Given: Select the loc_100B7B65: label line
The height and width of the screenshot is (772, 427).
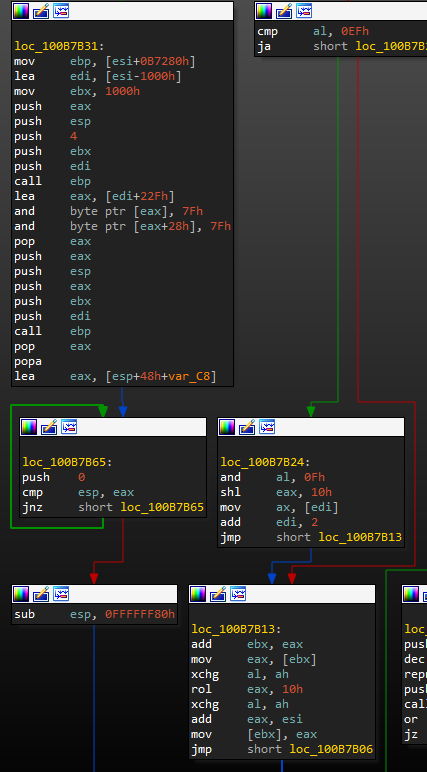Looking at the screenshot, I should 67,462.
